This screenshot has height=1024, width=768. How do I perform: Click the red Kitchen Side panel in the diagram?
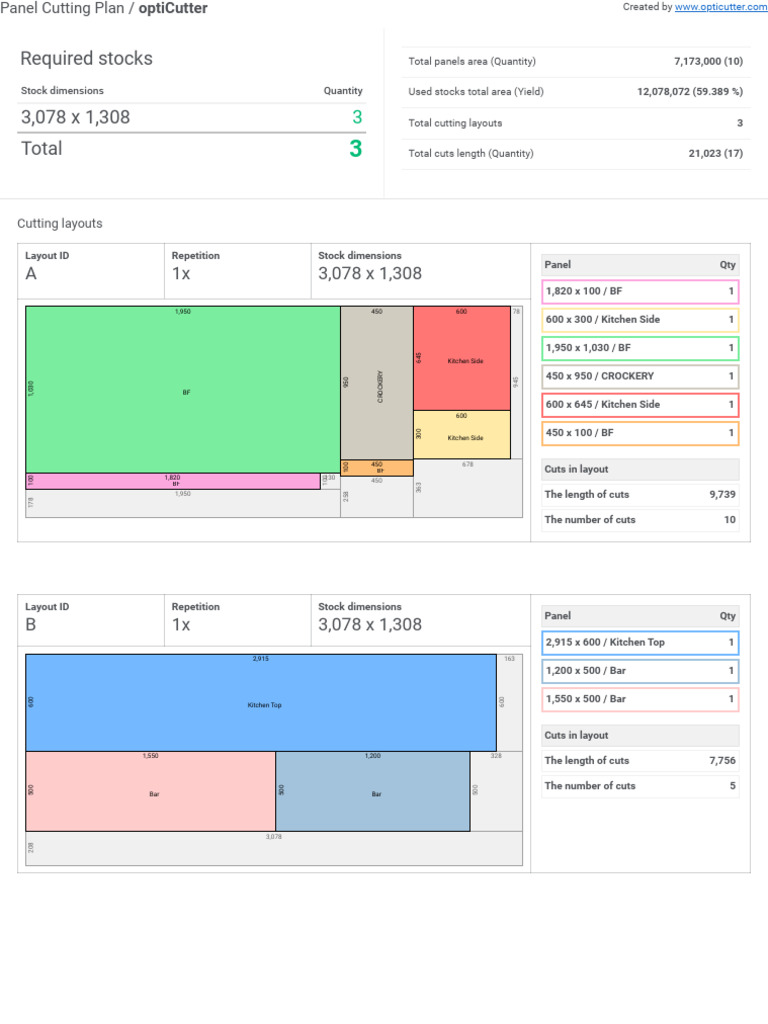(x=463, y=357)
